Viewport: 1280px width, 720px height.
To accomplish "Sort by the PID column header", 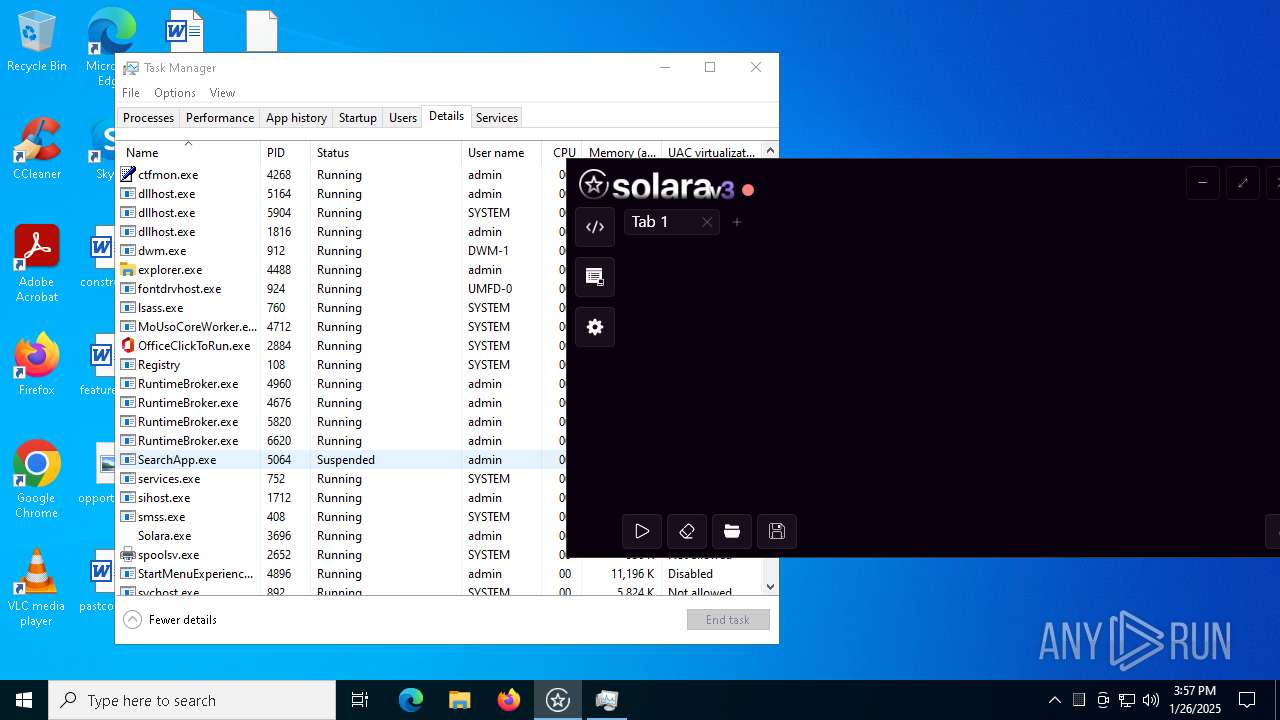I will tap(285, 152).
